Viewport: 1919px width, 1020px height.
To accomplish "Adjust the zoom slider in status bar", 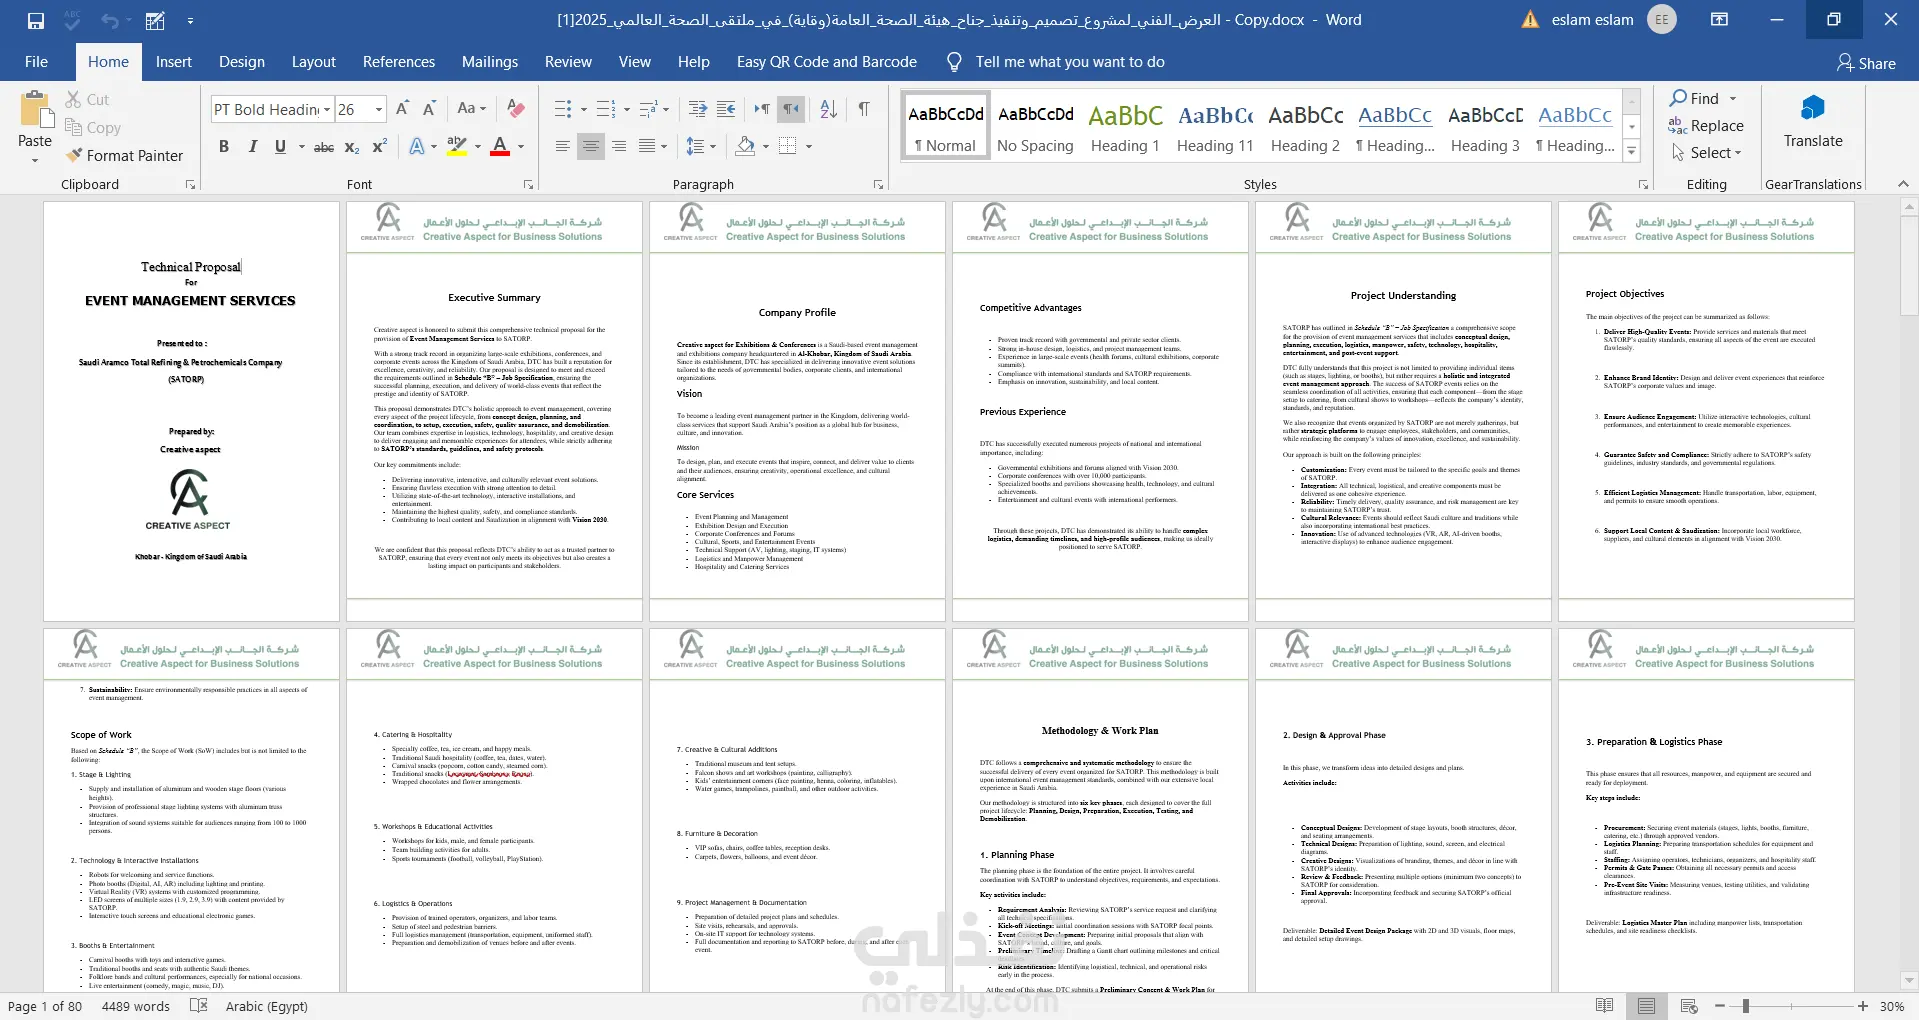I will pos(1745,1006).
